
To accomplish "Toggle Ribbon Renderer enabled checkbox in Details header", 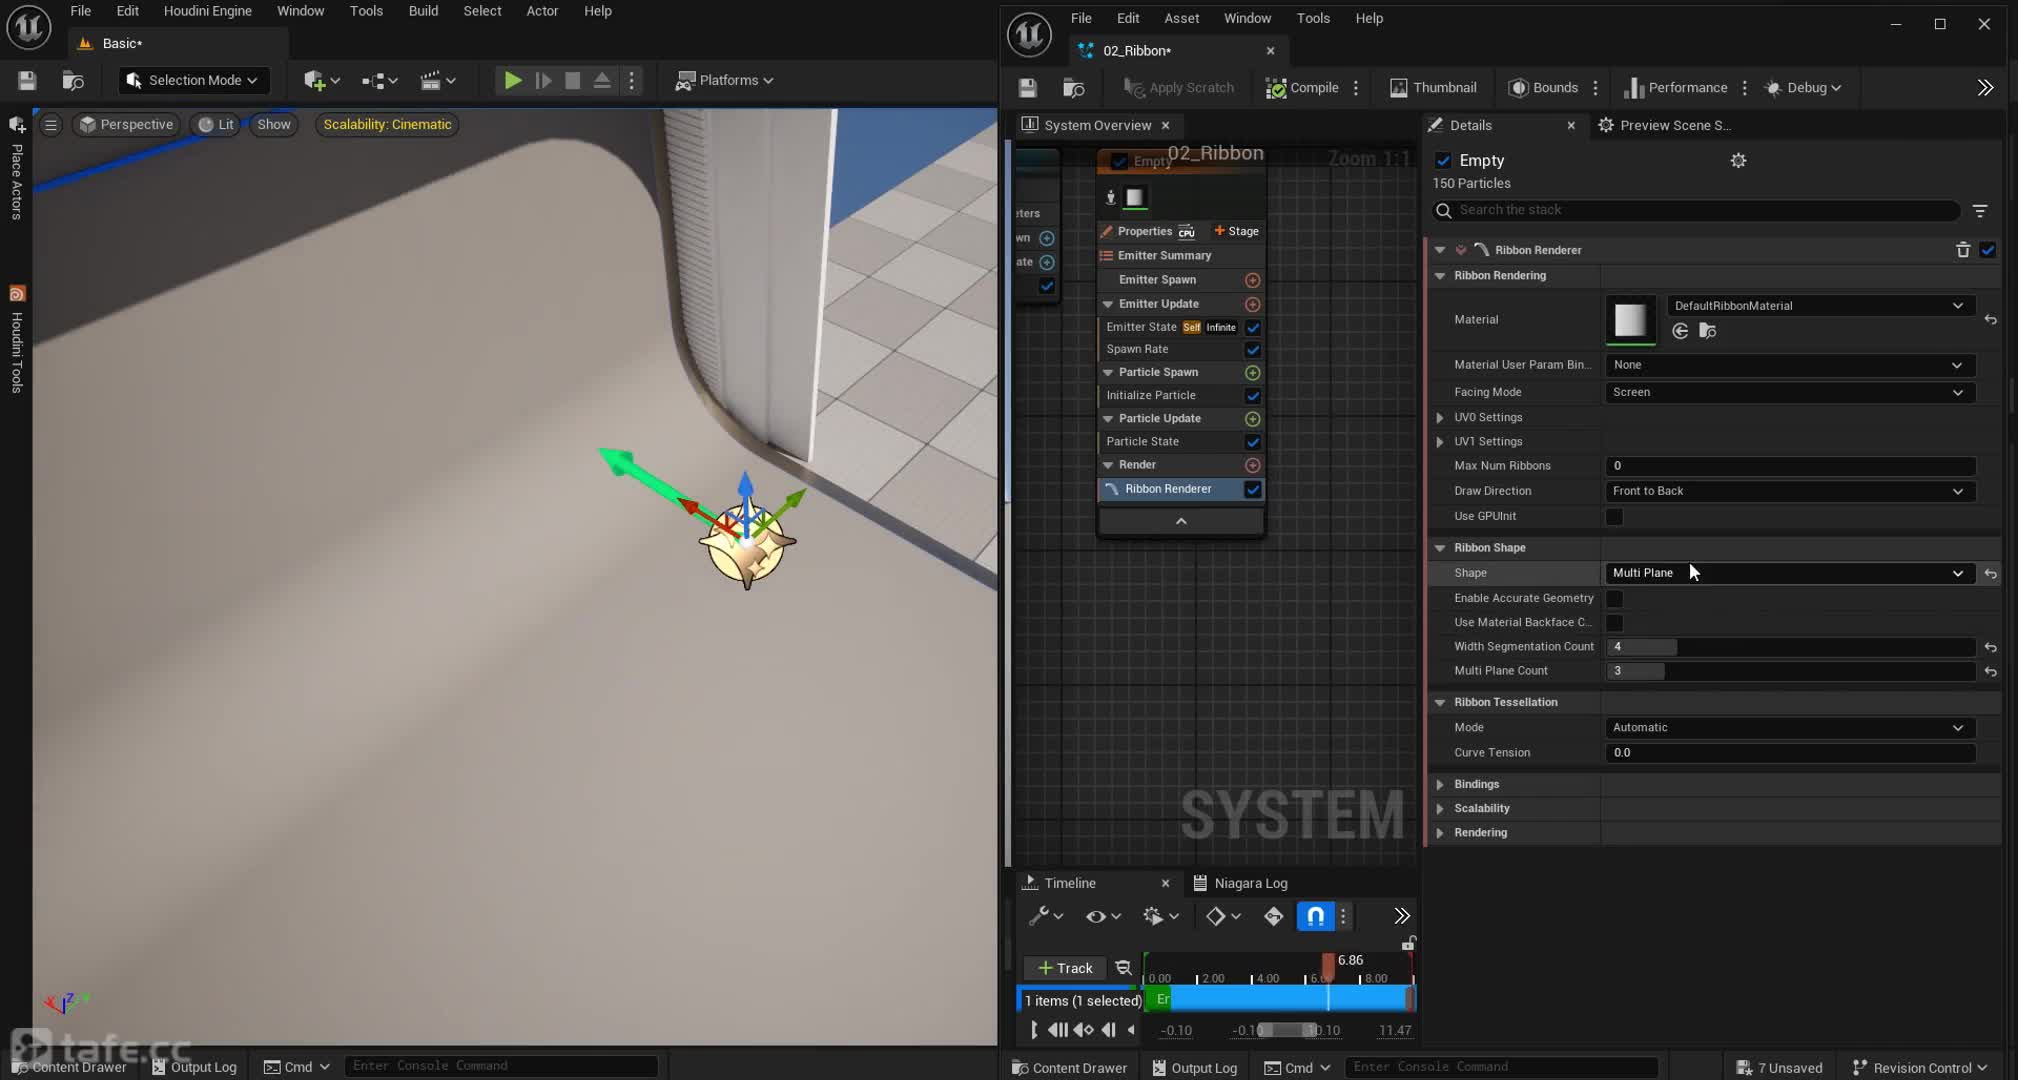I will click(1987, 250).
